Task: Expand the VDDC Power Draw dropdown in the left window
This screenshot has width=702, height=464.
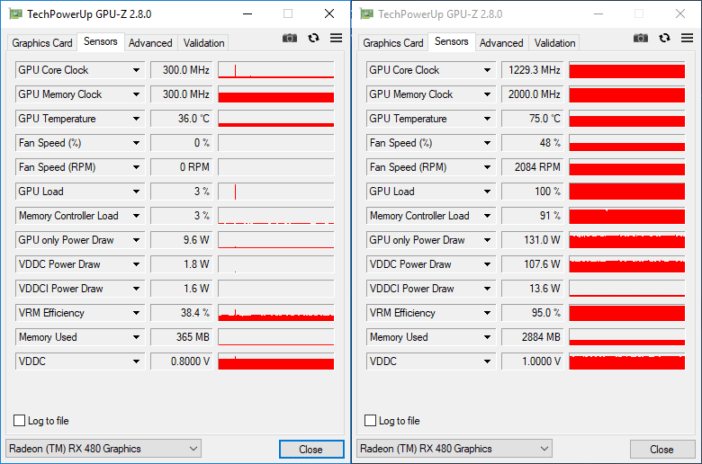Action: tap(136, 264)
